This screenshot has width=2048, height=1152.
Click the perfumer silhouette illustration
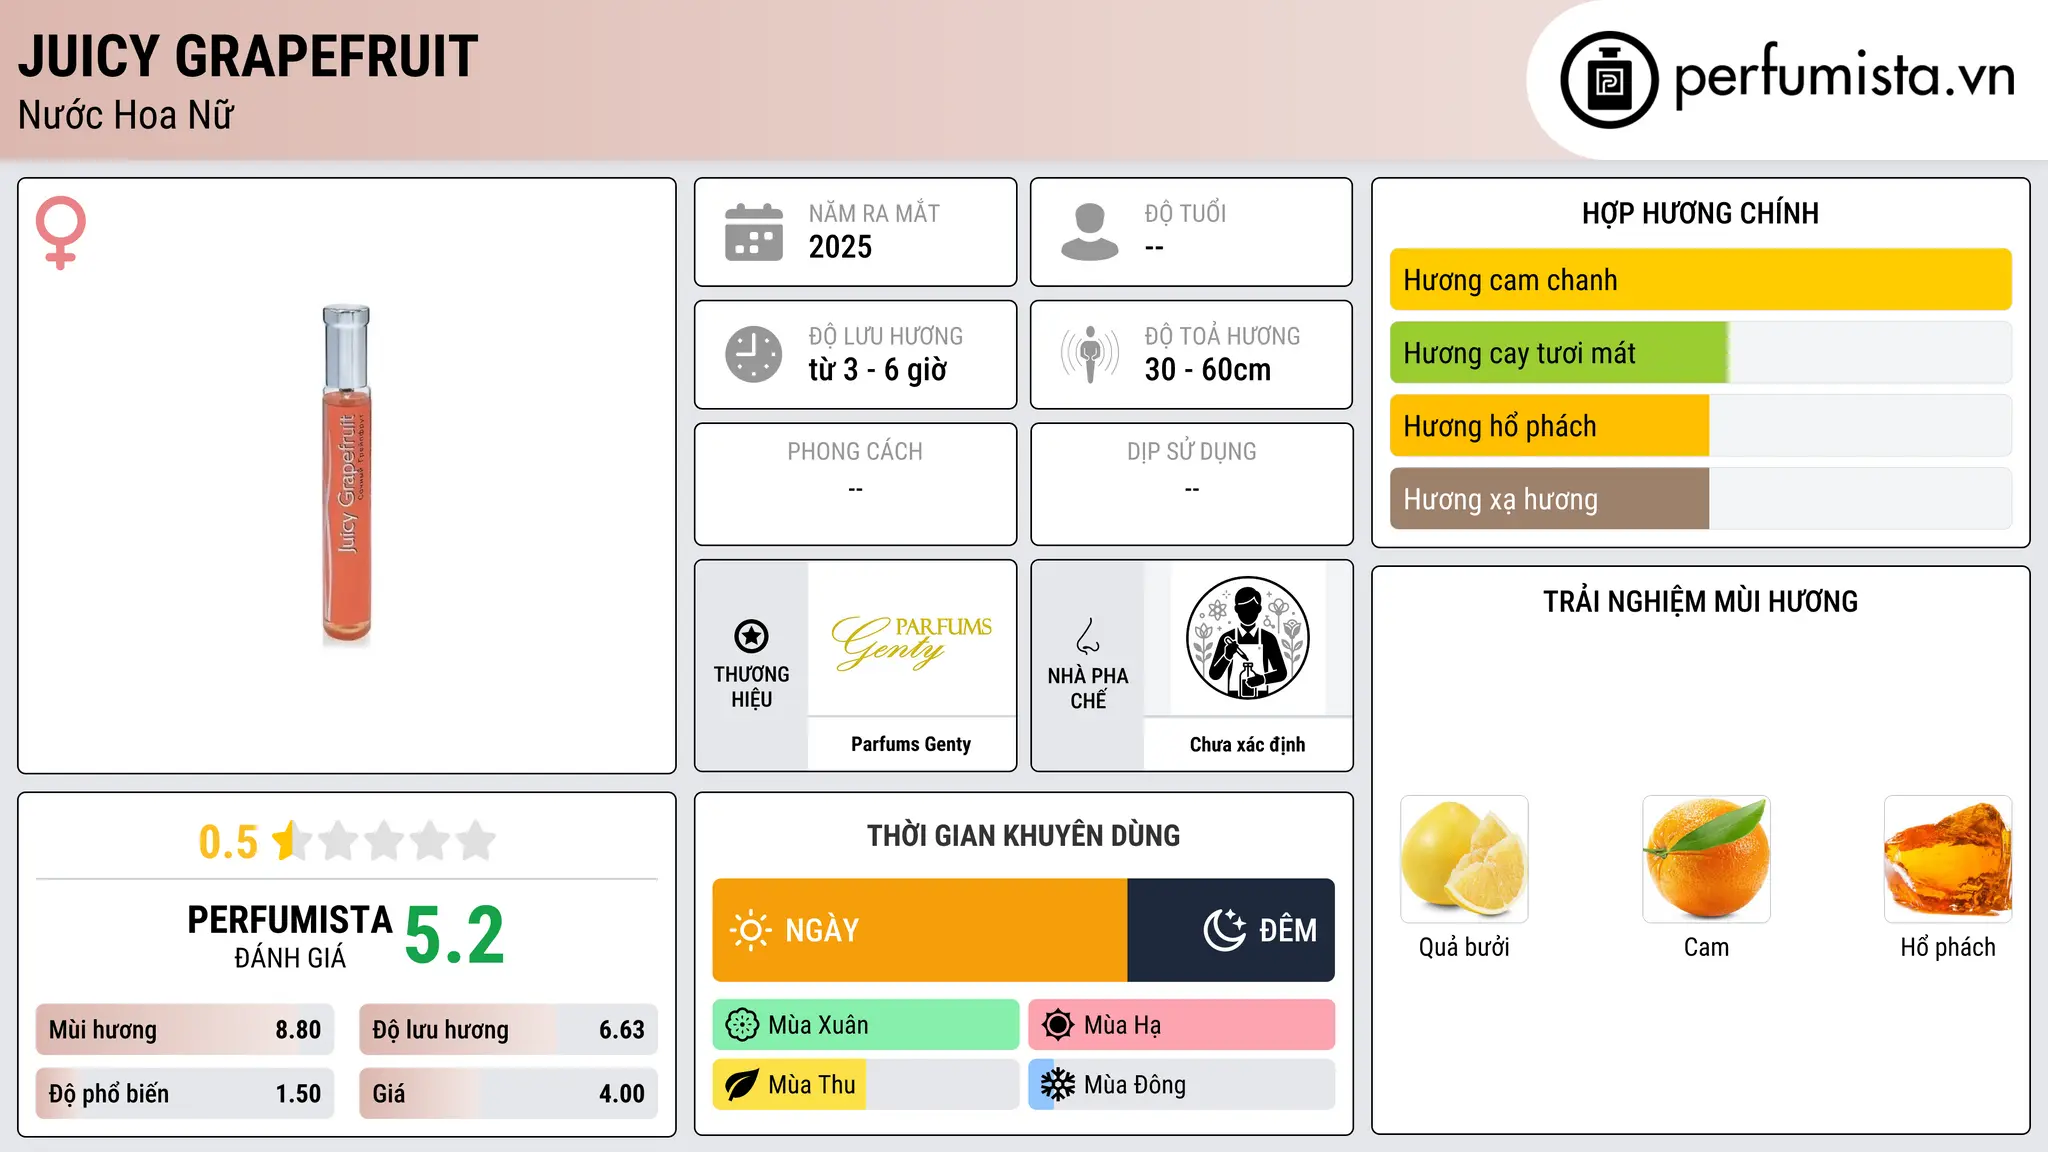1247,638
